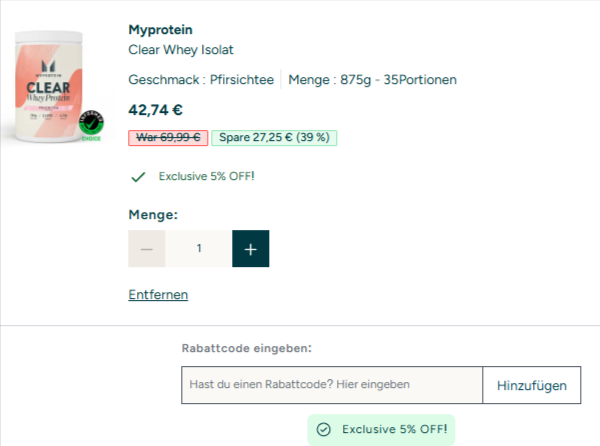Click the bottom green 'Exclusive 5% OFF!' banner text

(x=393, y=429)
